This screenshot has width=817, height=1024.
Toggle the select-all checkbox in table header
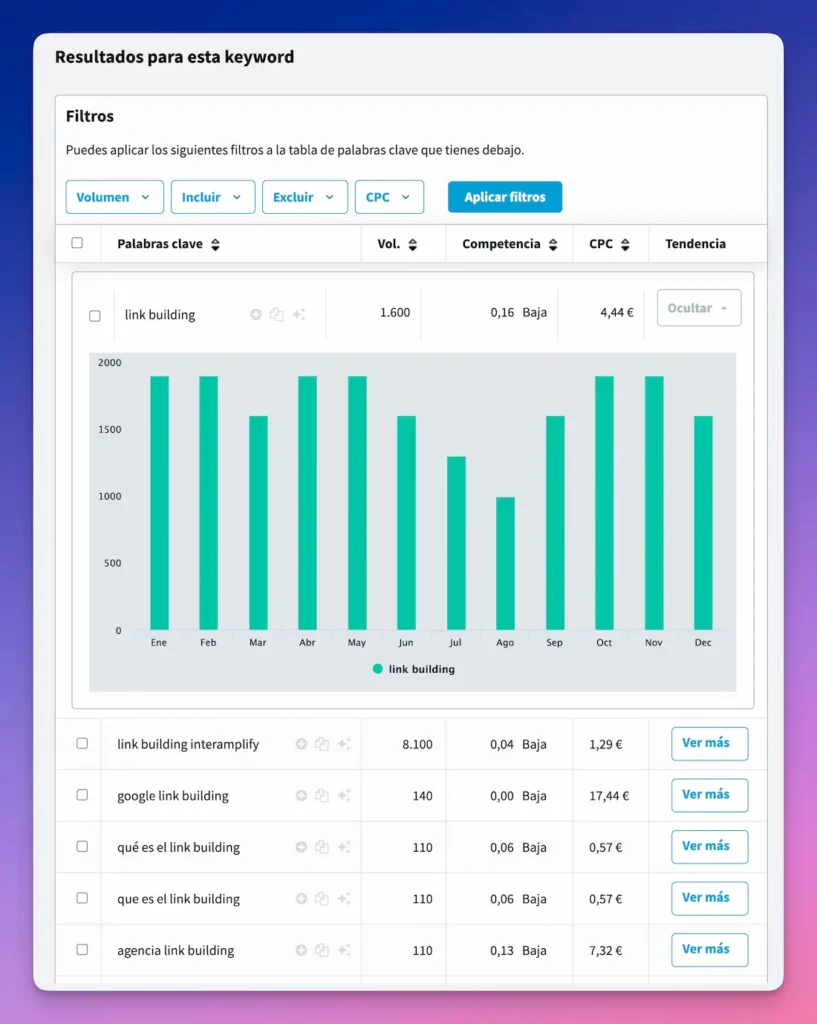(x=78, y=243)
